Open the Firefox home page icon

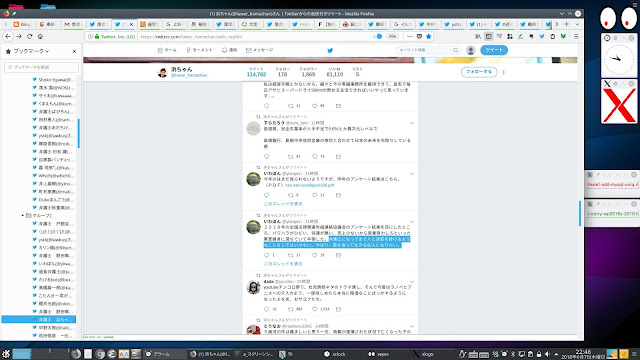pos(40,36)
